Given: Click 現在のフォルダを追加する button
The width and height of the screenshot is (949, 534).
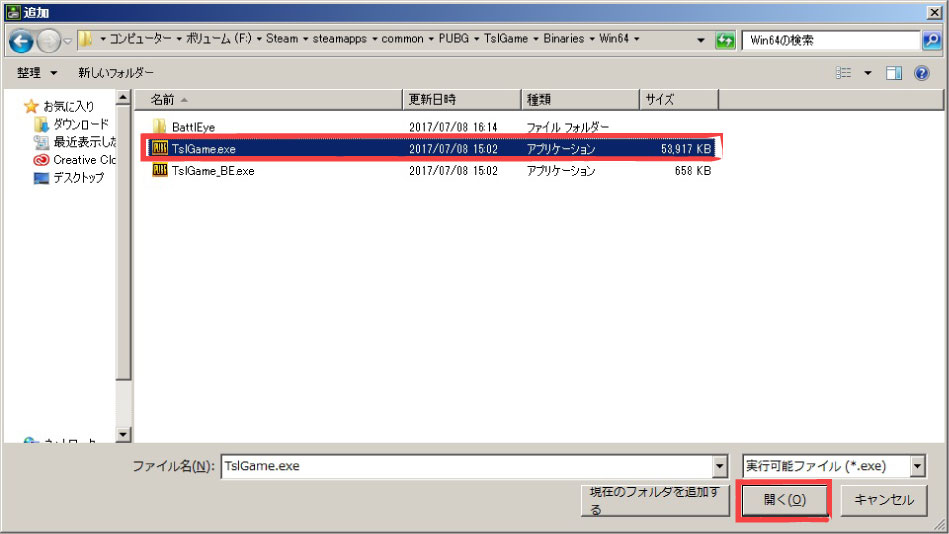Looking at the screenshot, I should [x=655, y=501].
